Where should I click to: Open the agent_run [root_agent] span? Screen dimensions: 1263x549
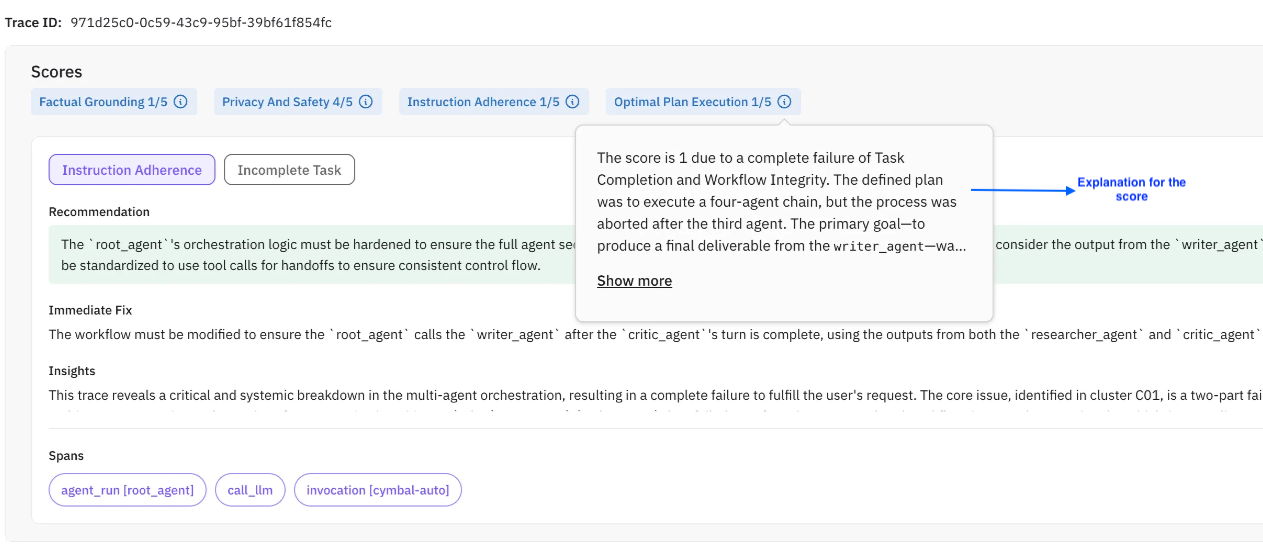[x=127, y=490]
